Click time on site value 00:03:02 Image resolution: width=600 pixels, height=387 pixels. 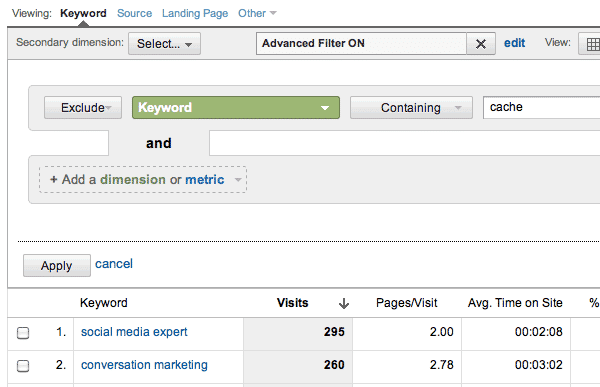tap(538, 365)
